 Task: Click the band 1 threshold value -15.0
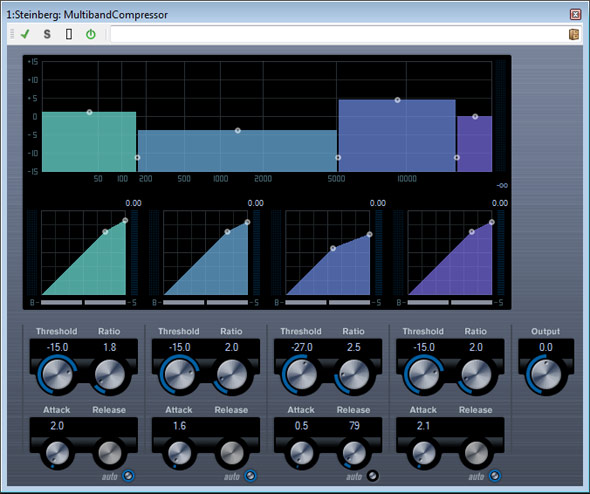tap(57, 347)
